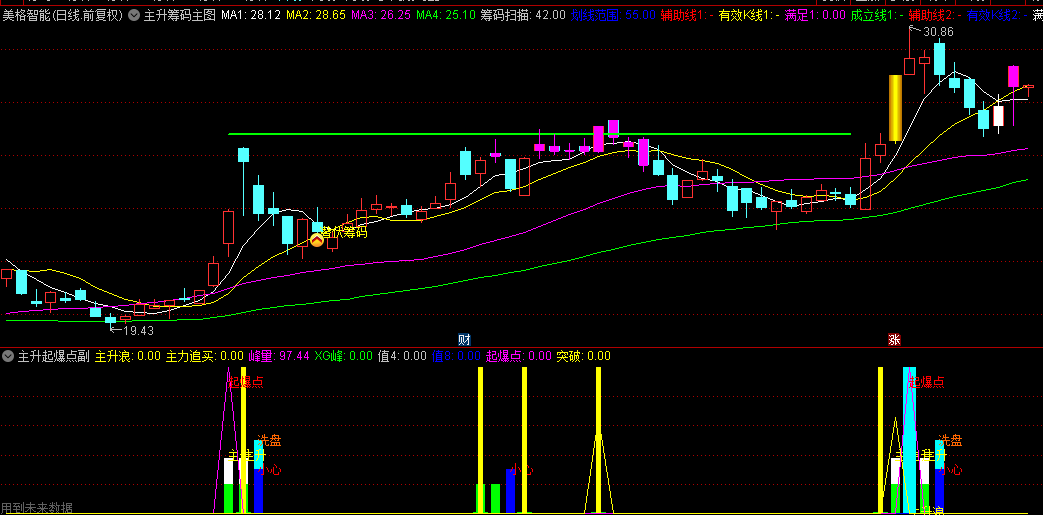Click the 涨 marker below the chart
The height and width of the screenshot is (515, 1043).
[x=894, y=339]
